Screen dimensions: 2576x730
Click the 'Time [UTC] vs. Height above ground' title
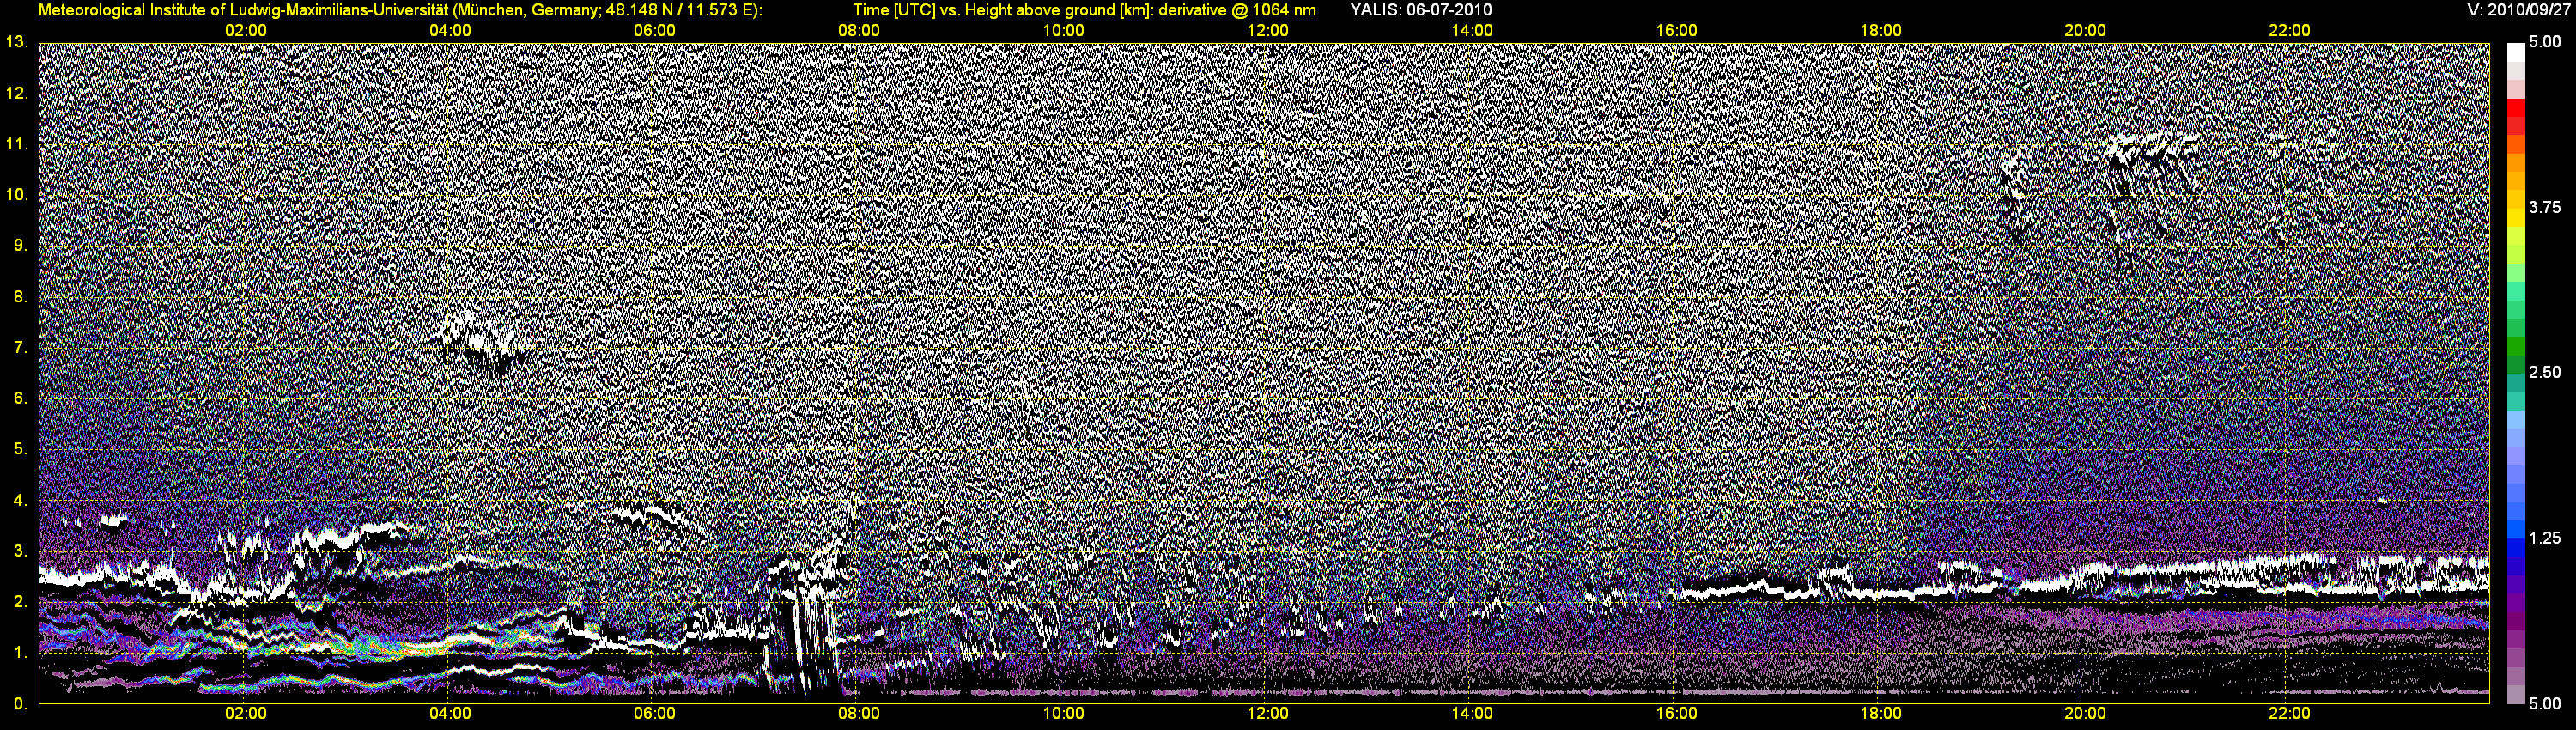(x=1084, y=10)
